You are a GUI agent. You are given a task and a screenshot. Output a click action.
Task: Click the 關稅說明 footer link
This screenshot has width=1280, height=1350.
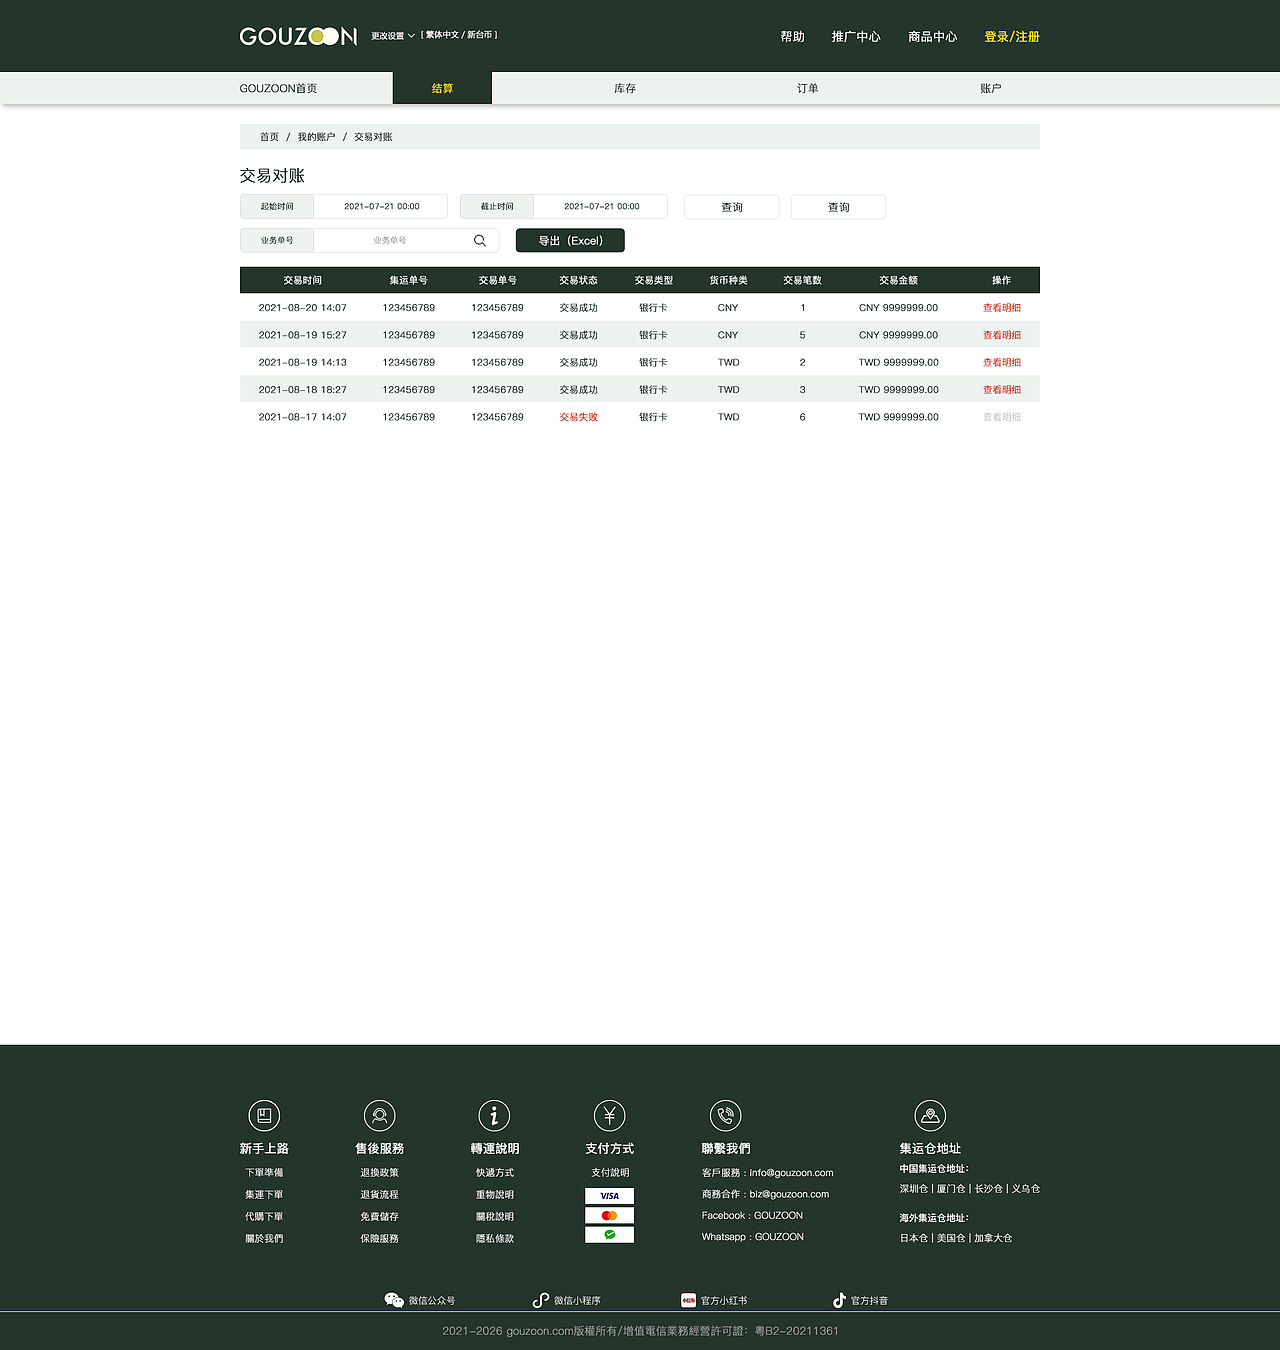tap(495, 1216)
